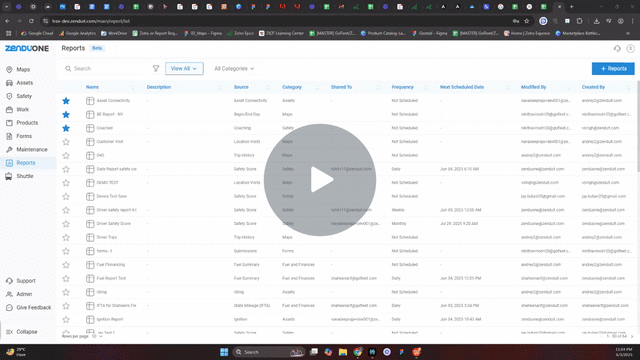Click the filter funnel icon
640x360 pixels.
[x=156, y=69]
